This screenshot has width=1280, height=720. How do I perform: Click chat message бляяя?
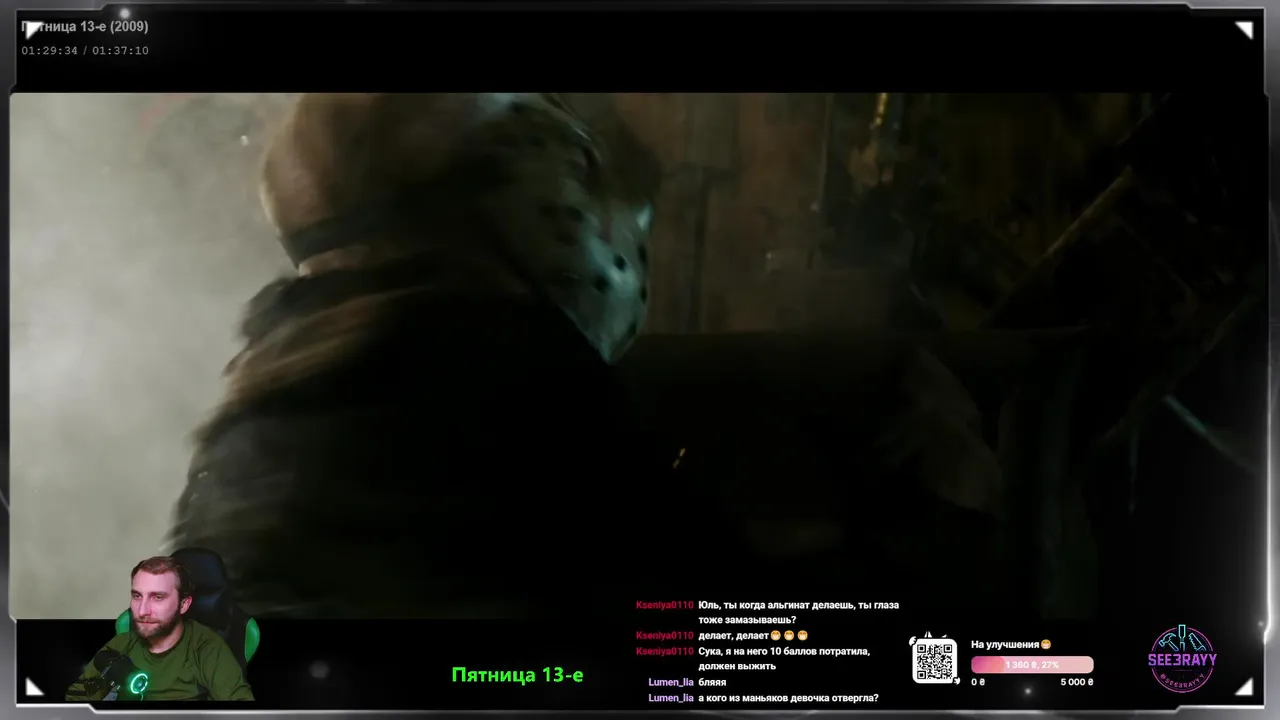(x=712, y=682)
